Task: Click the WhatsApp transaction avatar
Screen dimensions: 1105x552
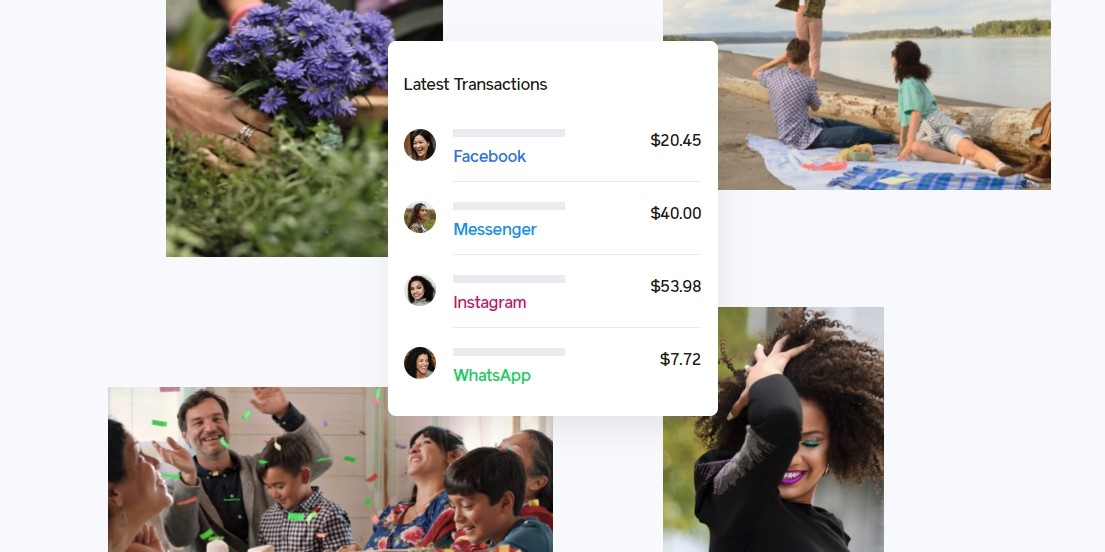Action: coord(420,363)
